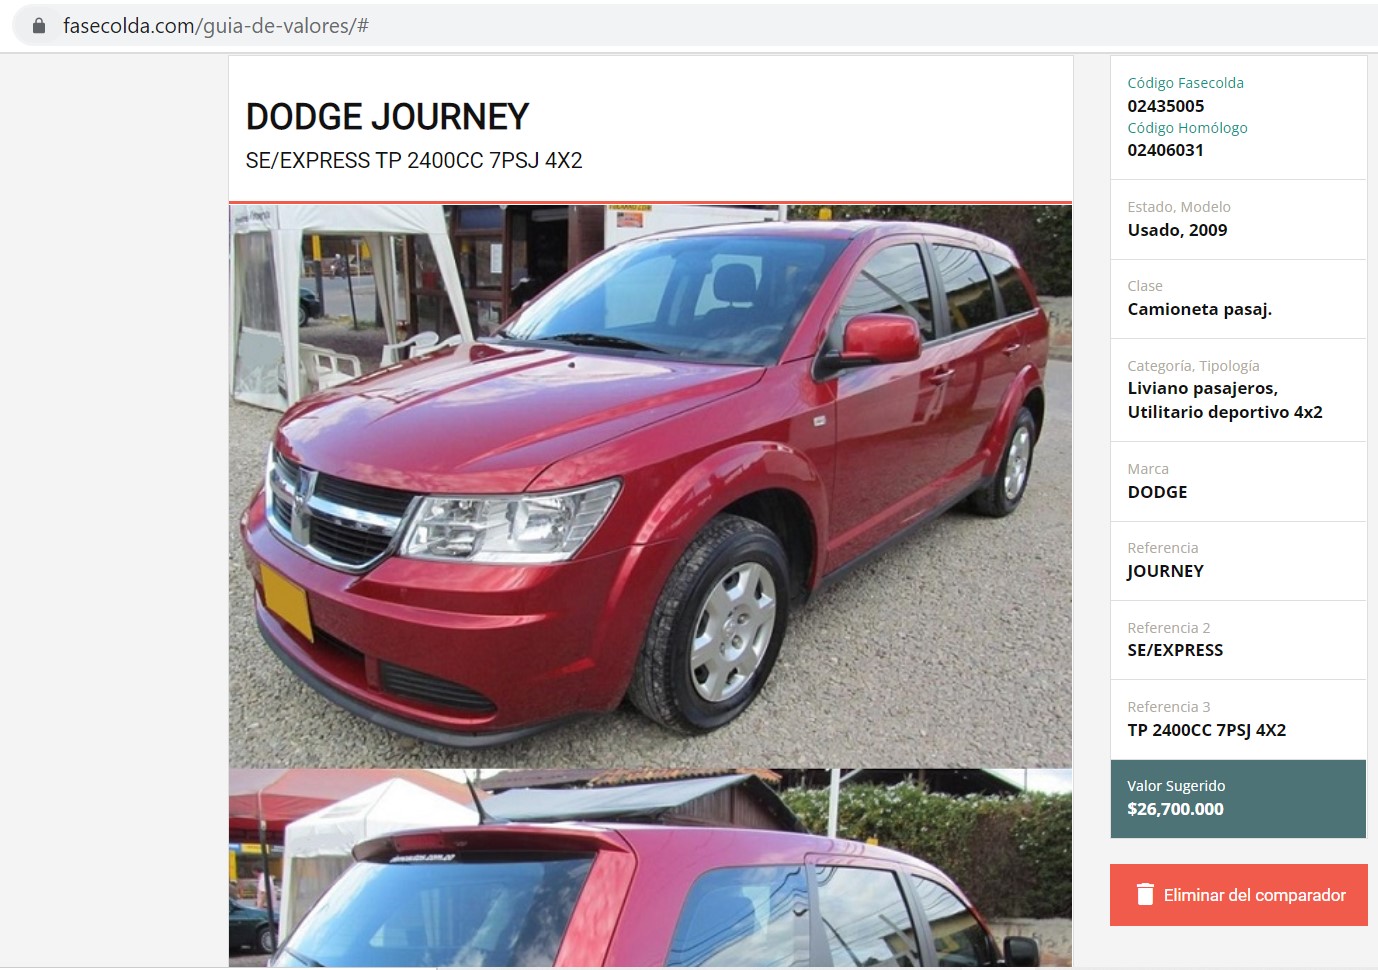Click the SE/EXPRESS Referencia 2 value
1378x970 pixels.
pos(1175,650)
